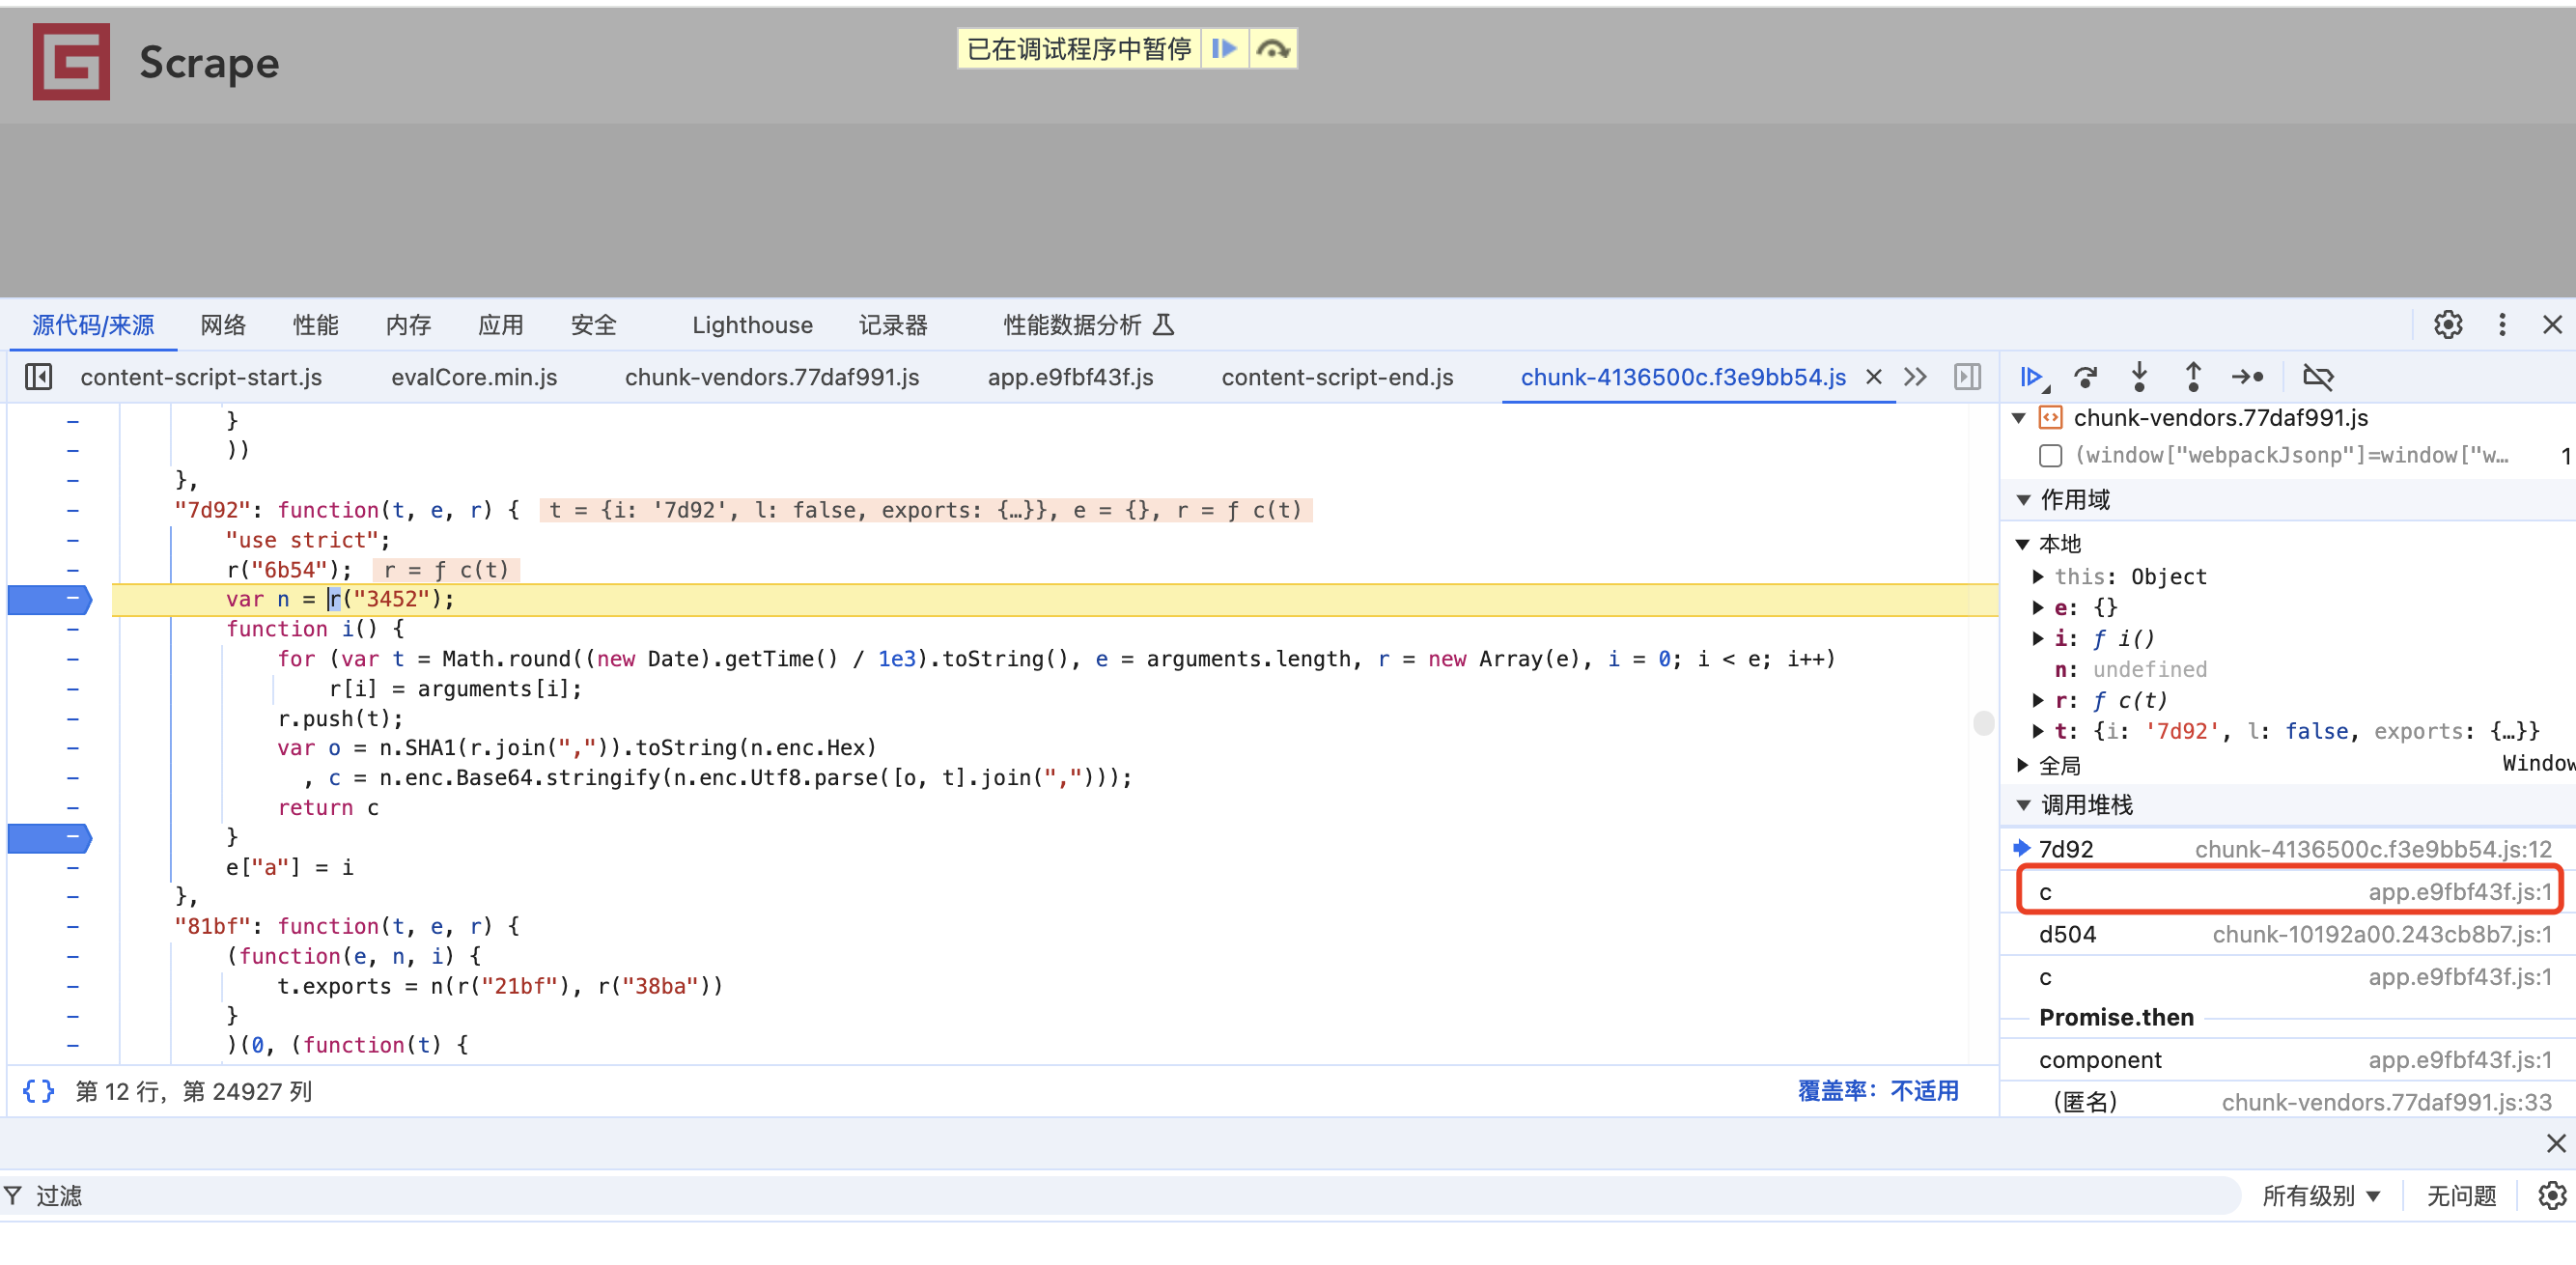Open chunk-vendors.77daf991.js source tab
Viewport: 2576px width, 1265px height.
[x=772, y=377]
